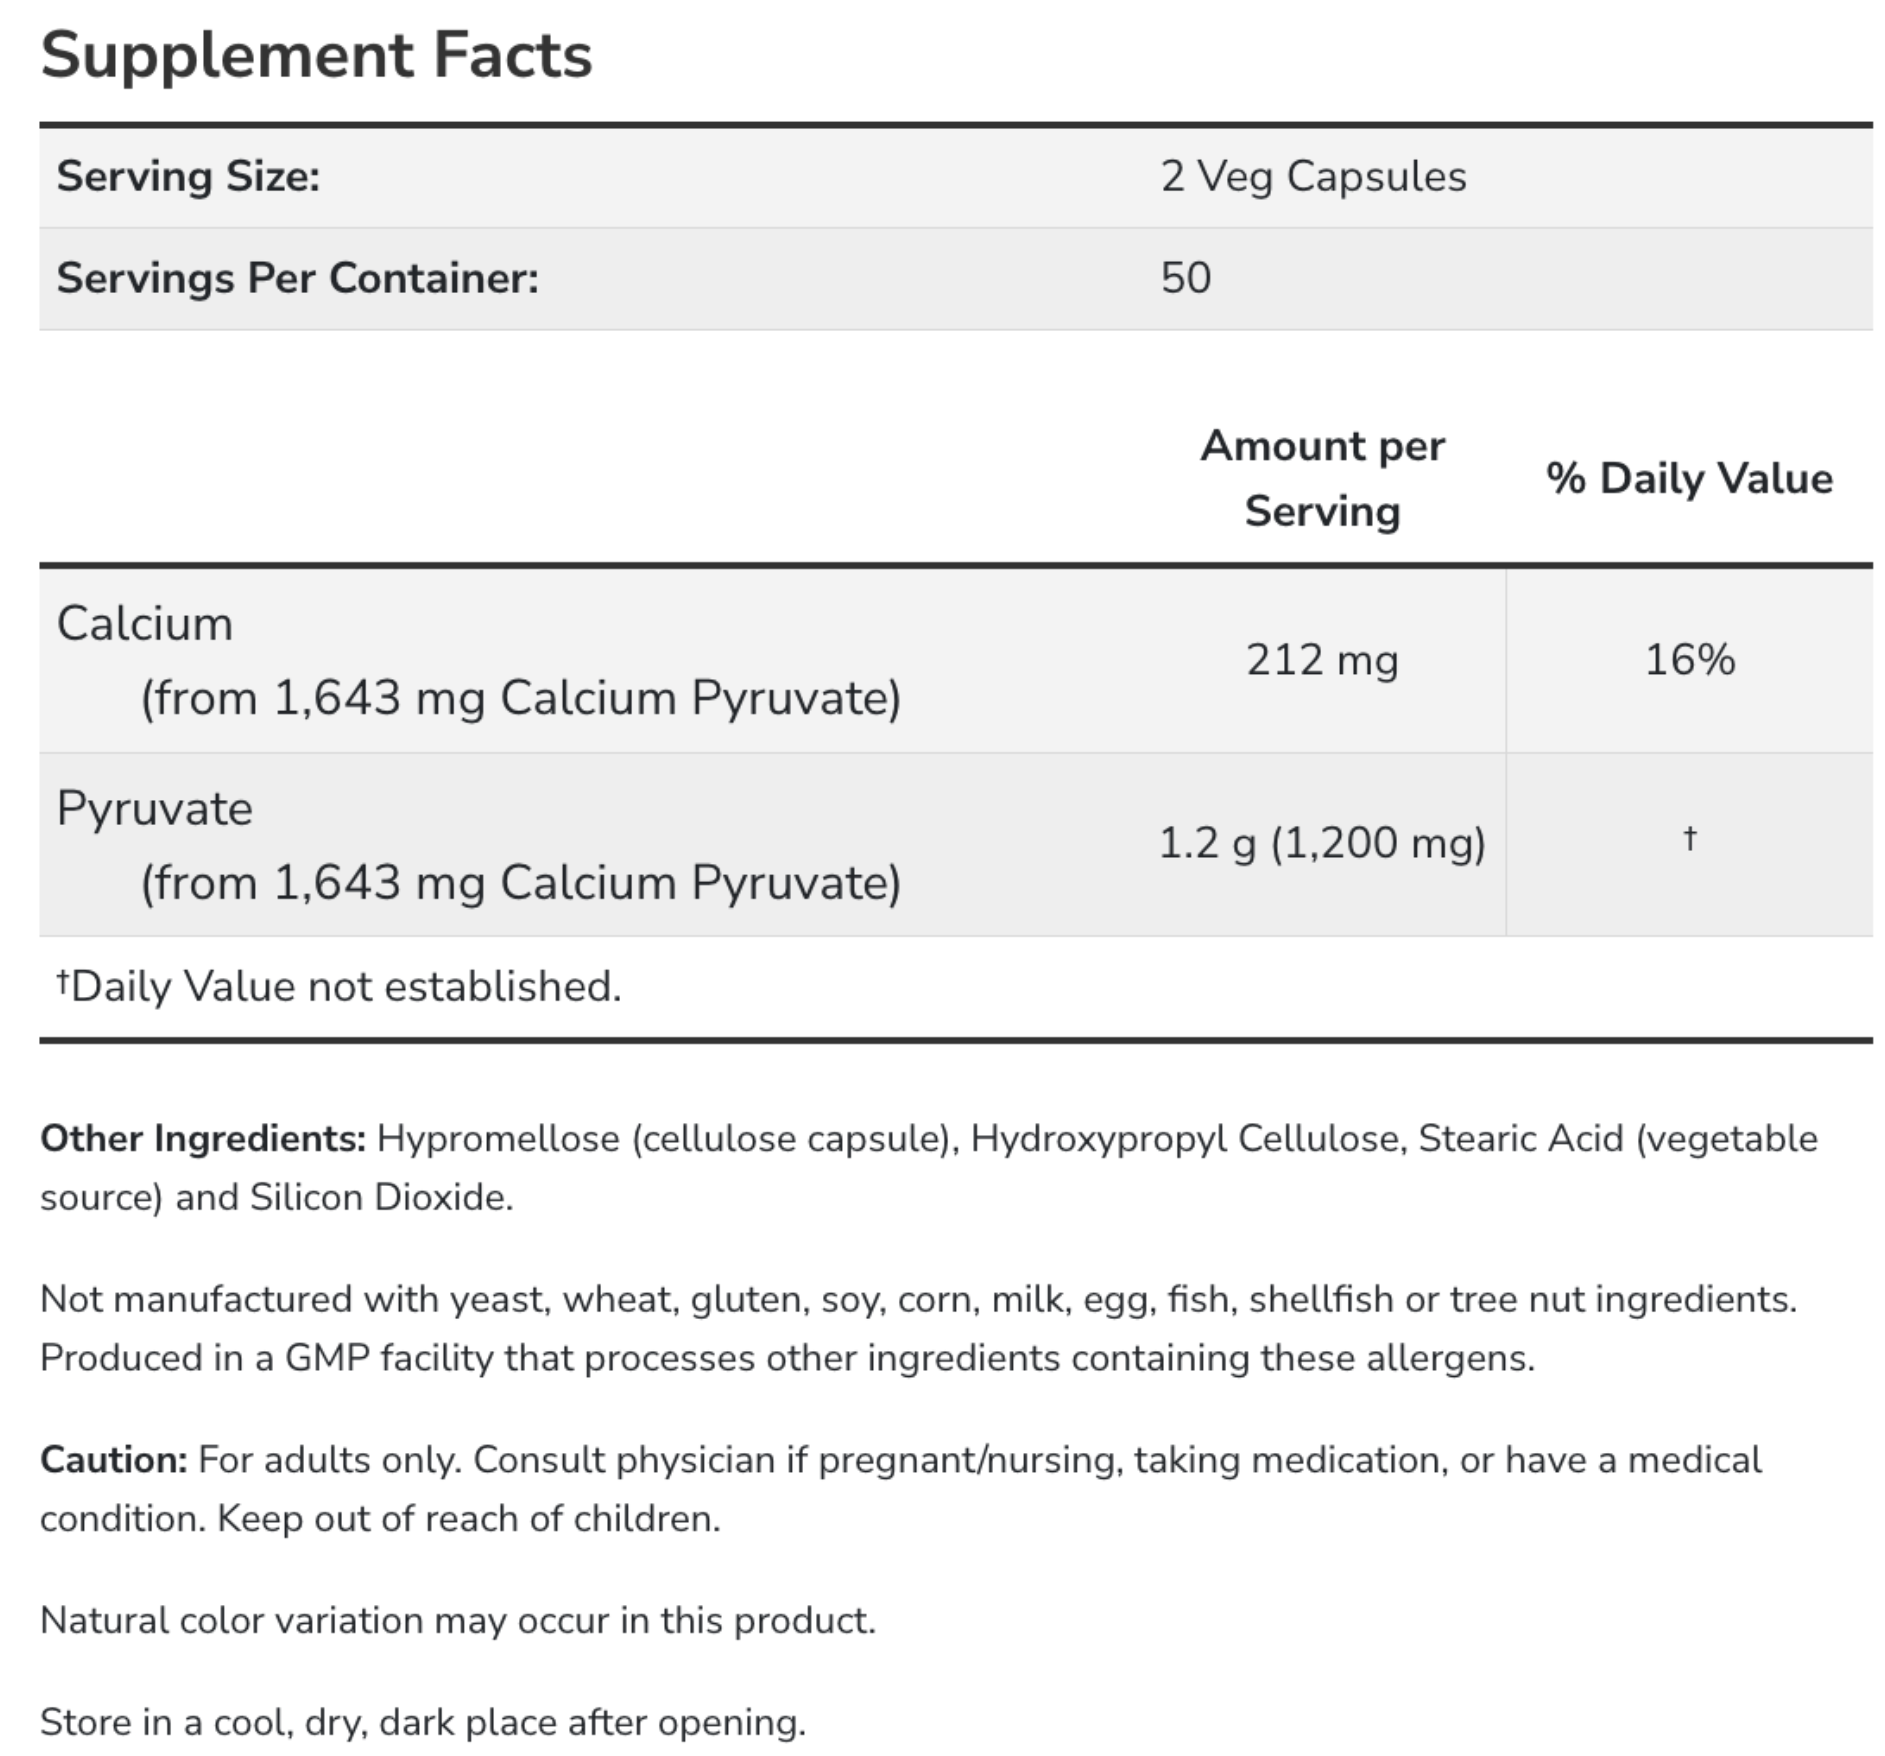Click the 1.2 g (1,200 mg) amount
The height and width of the screenshot is (1756, 1885).
1322,843
